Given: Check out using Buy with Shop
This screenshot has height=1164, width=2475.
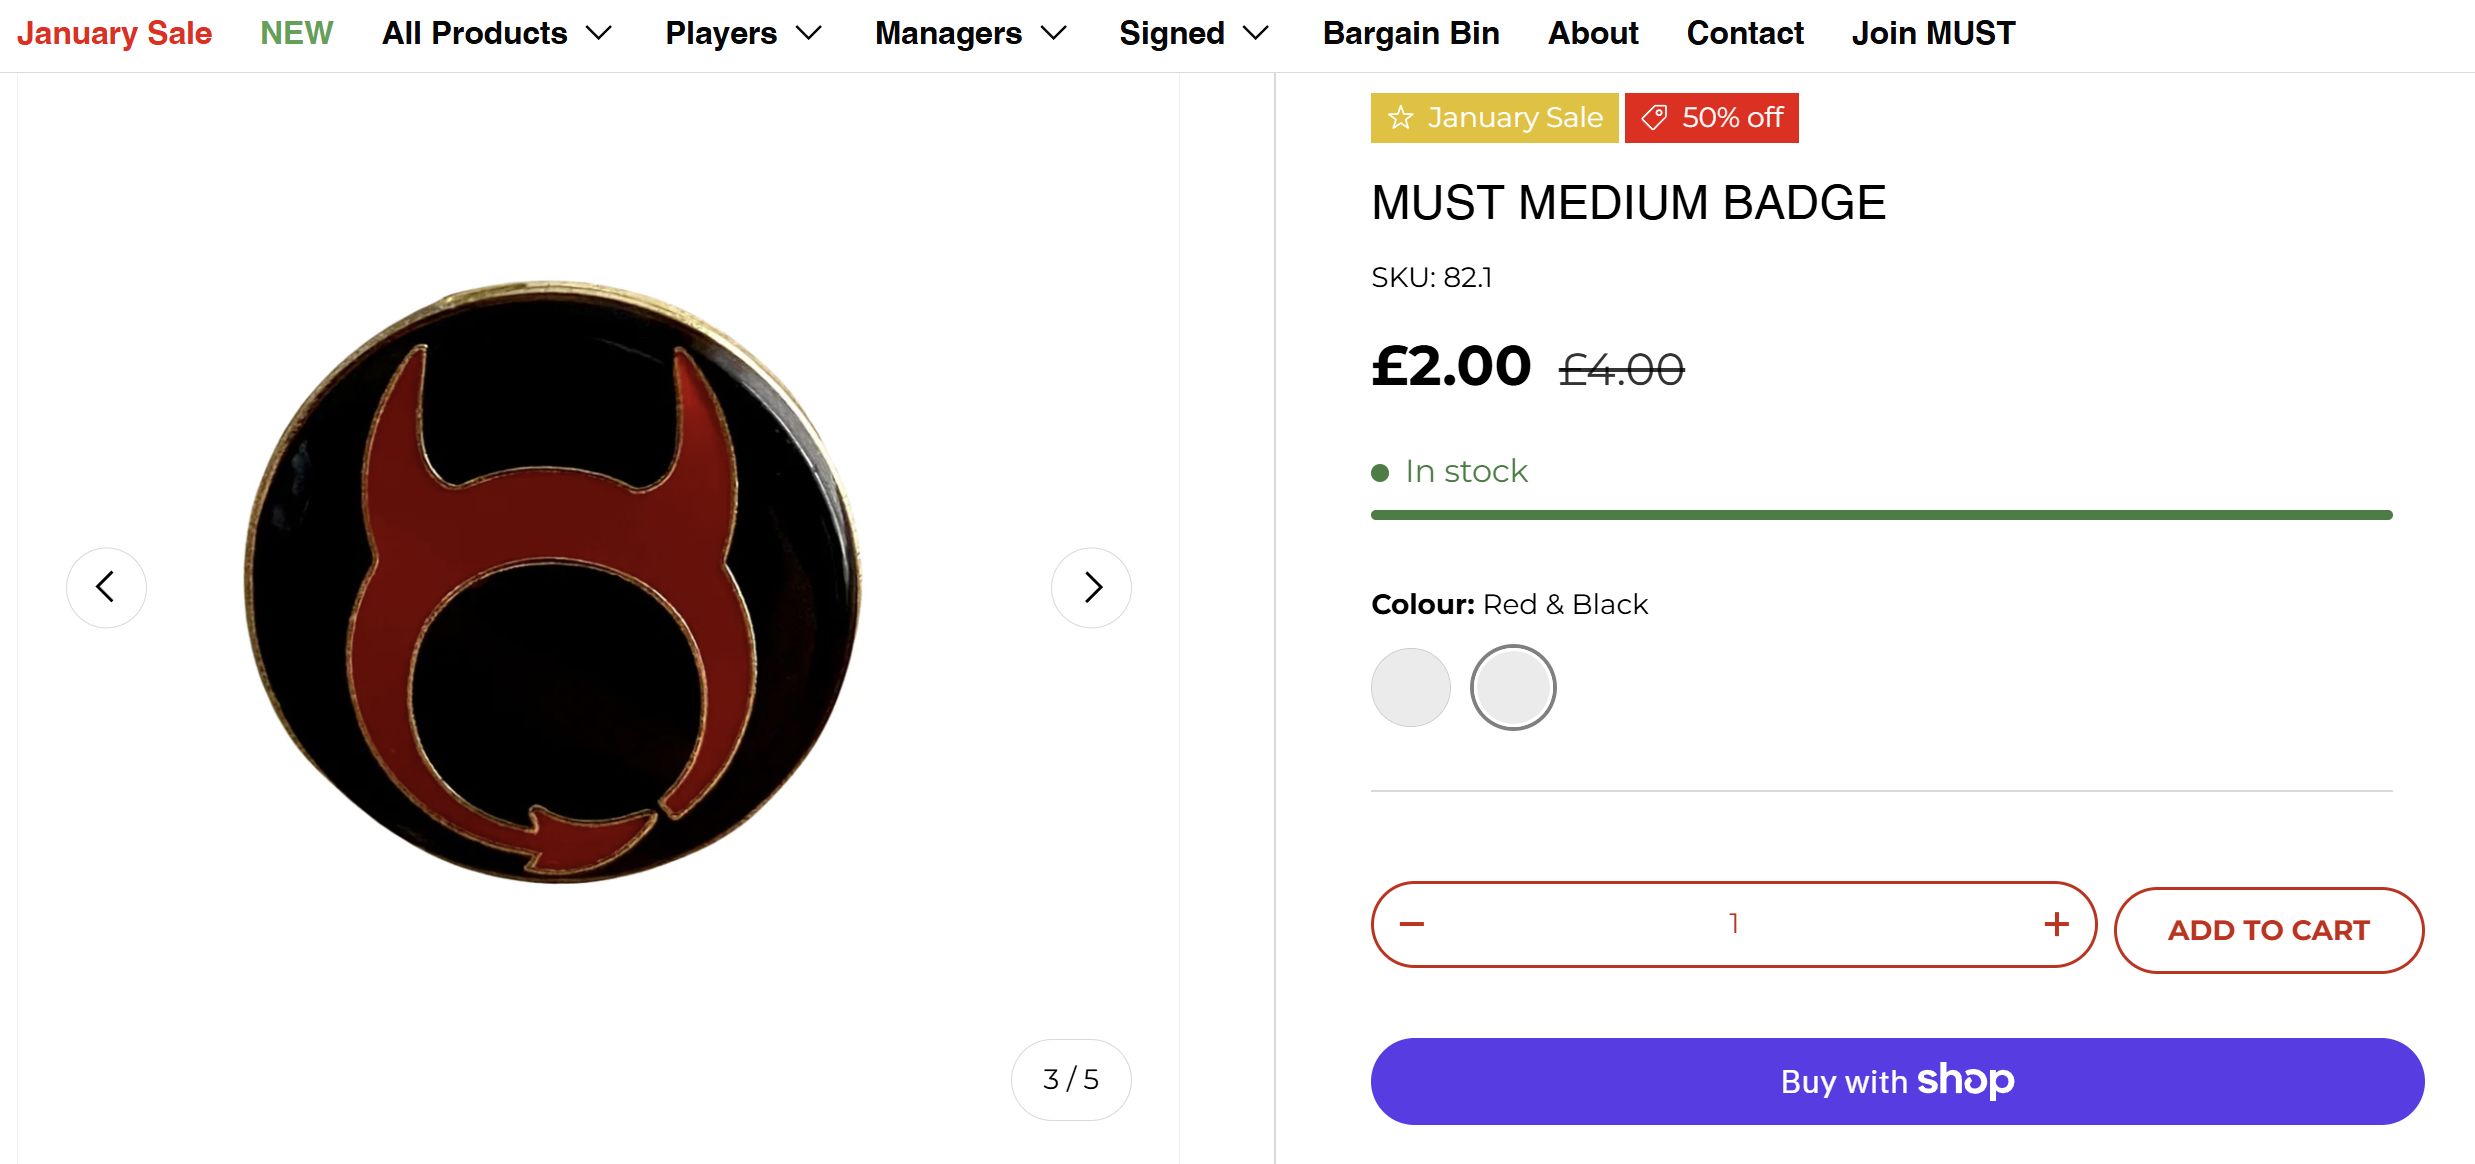Looking at the screenshot, I should coord(1896,1081).
